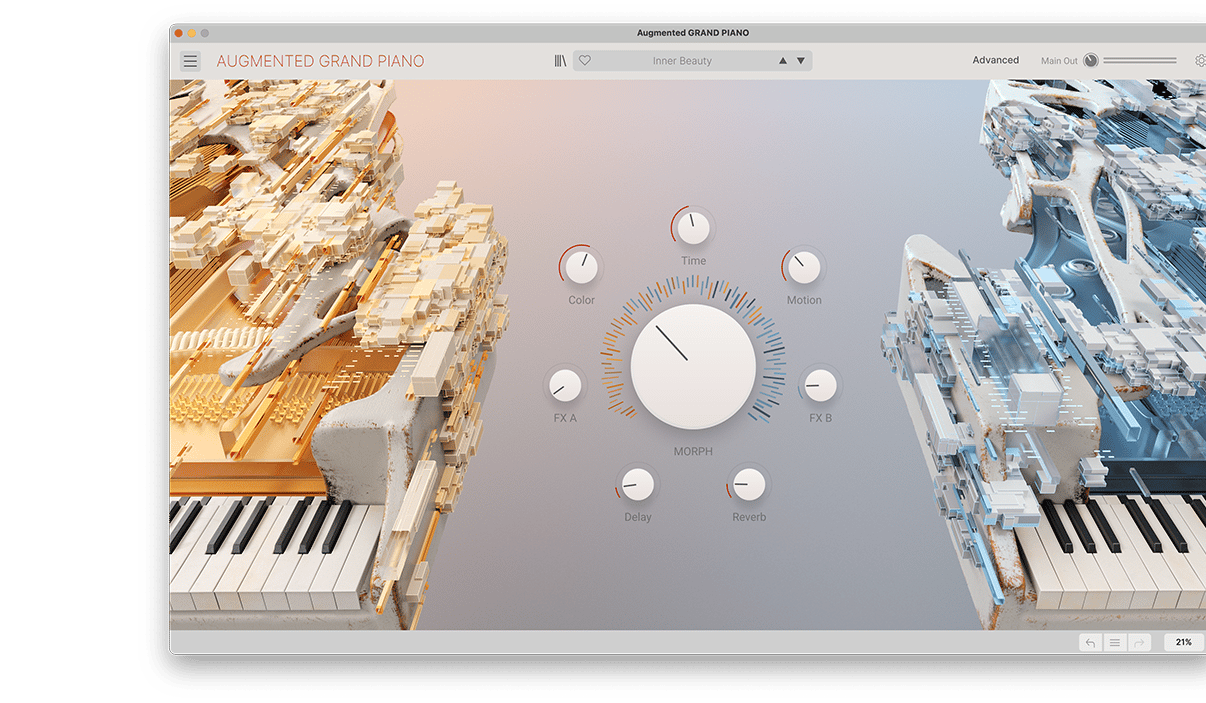
Task: Favorite the Inner Beauty preset with heart
Action: (585, 61)
